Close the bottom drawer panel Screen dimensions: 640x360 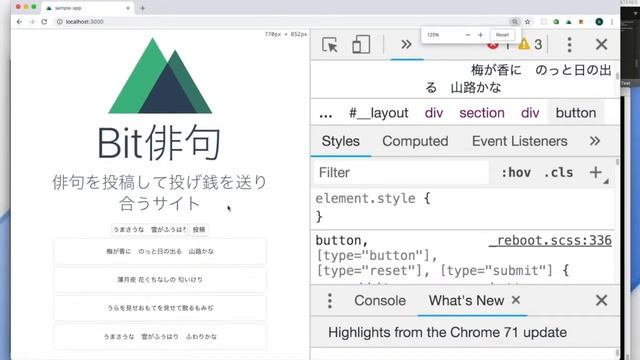[x=601, y=300]
